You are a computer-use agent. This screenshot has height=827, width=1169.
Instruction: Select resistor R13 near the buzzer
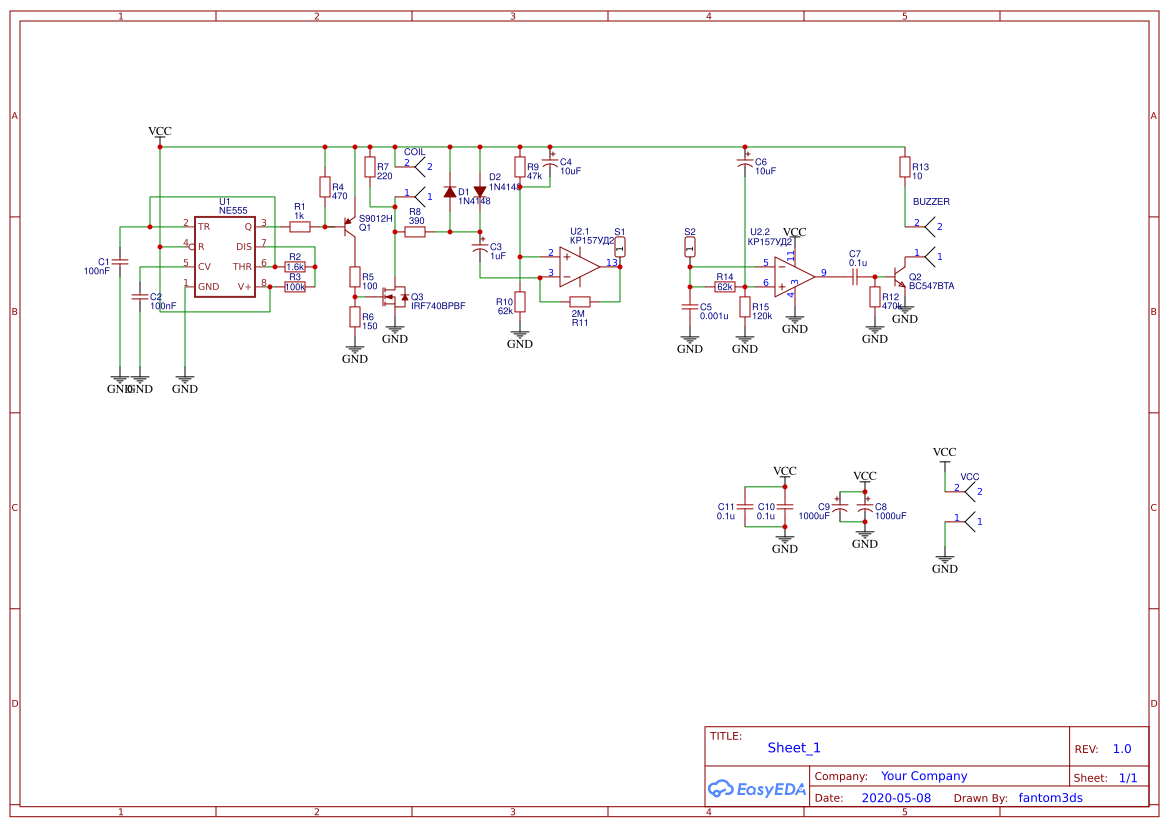click(905, 166)
